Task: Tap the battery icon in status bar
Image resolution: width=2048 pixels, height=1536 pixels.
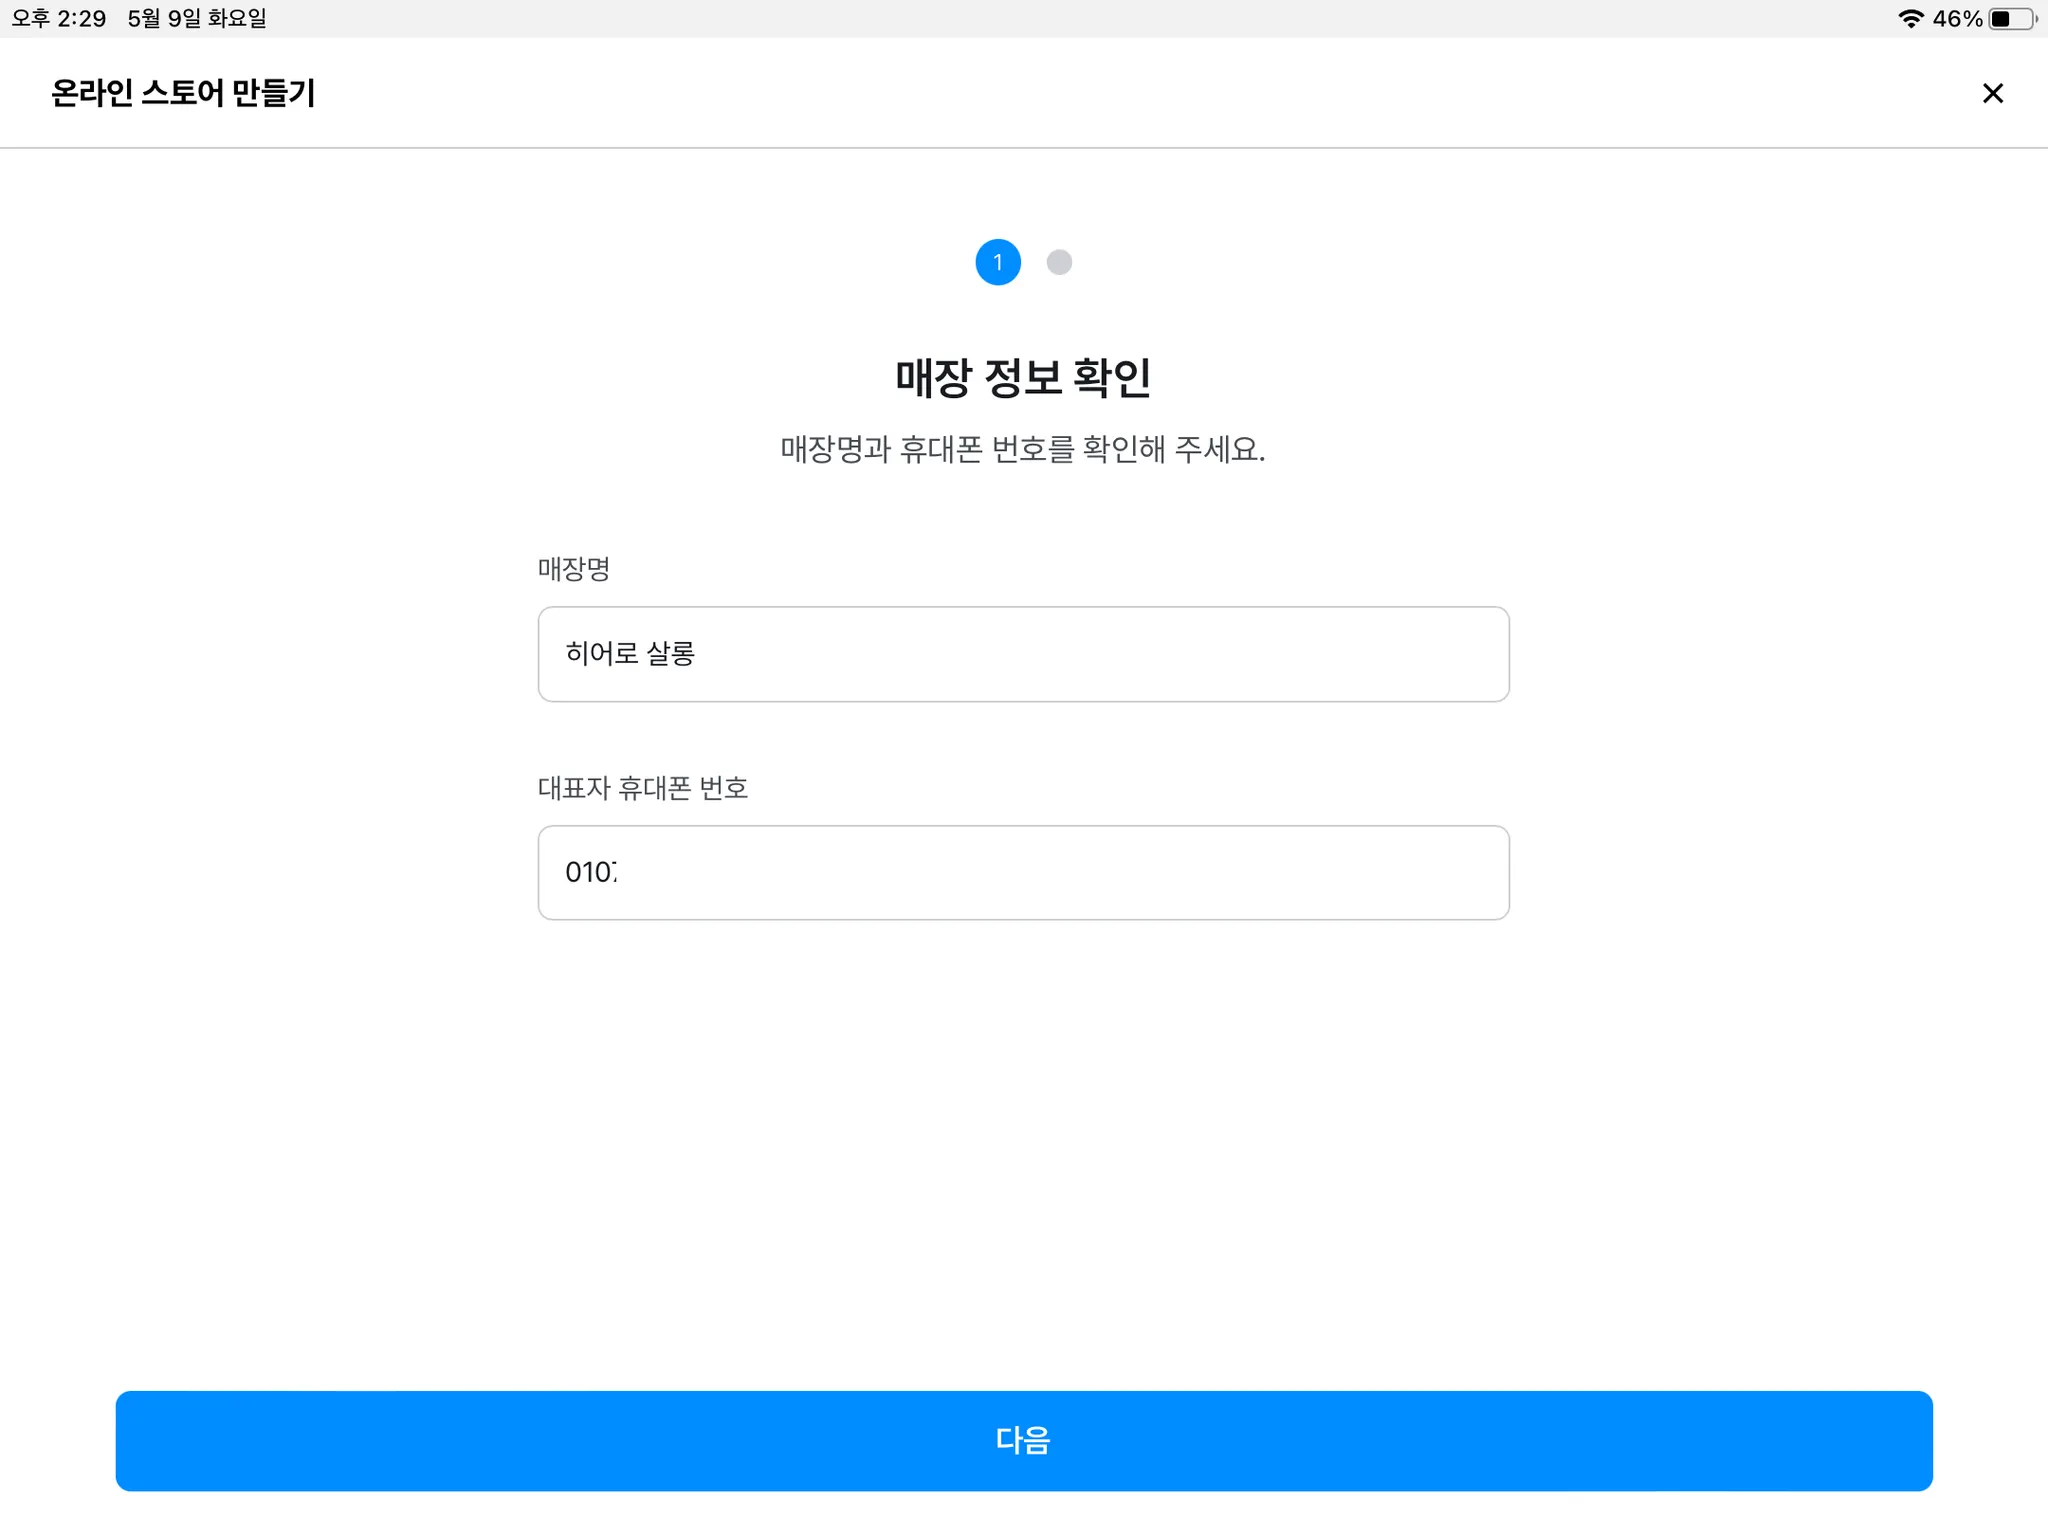Action: pyautogui.click(x=2011, y=18)
